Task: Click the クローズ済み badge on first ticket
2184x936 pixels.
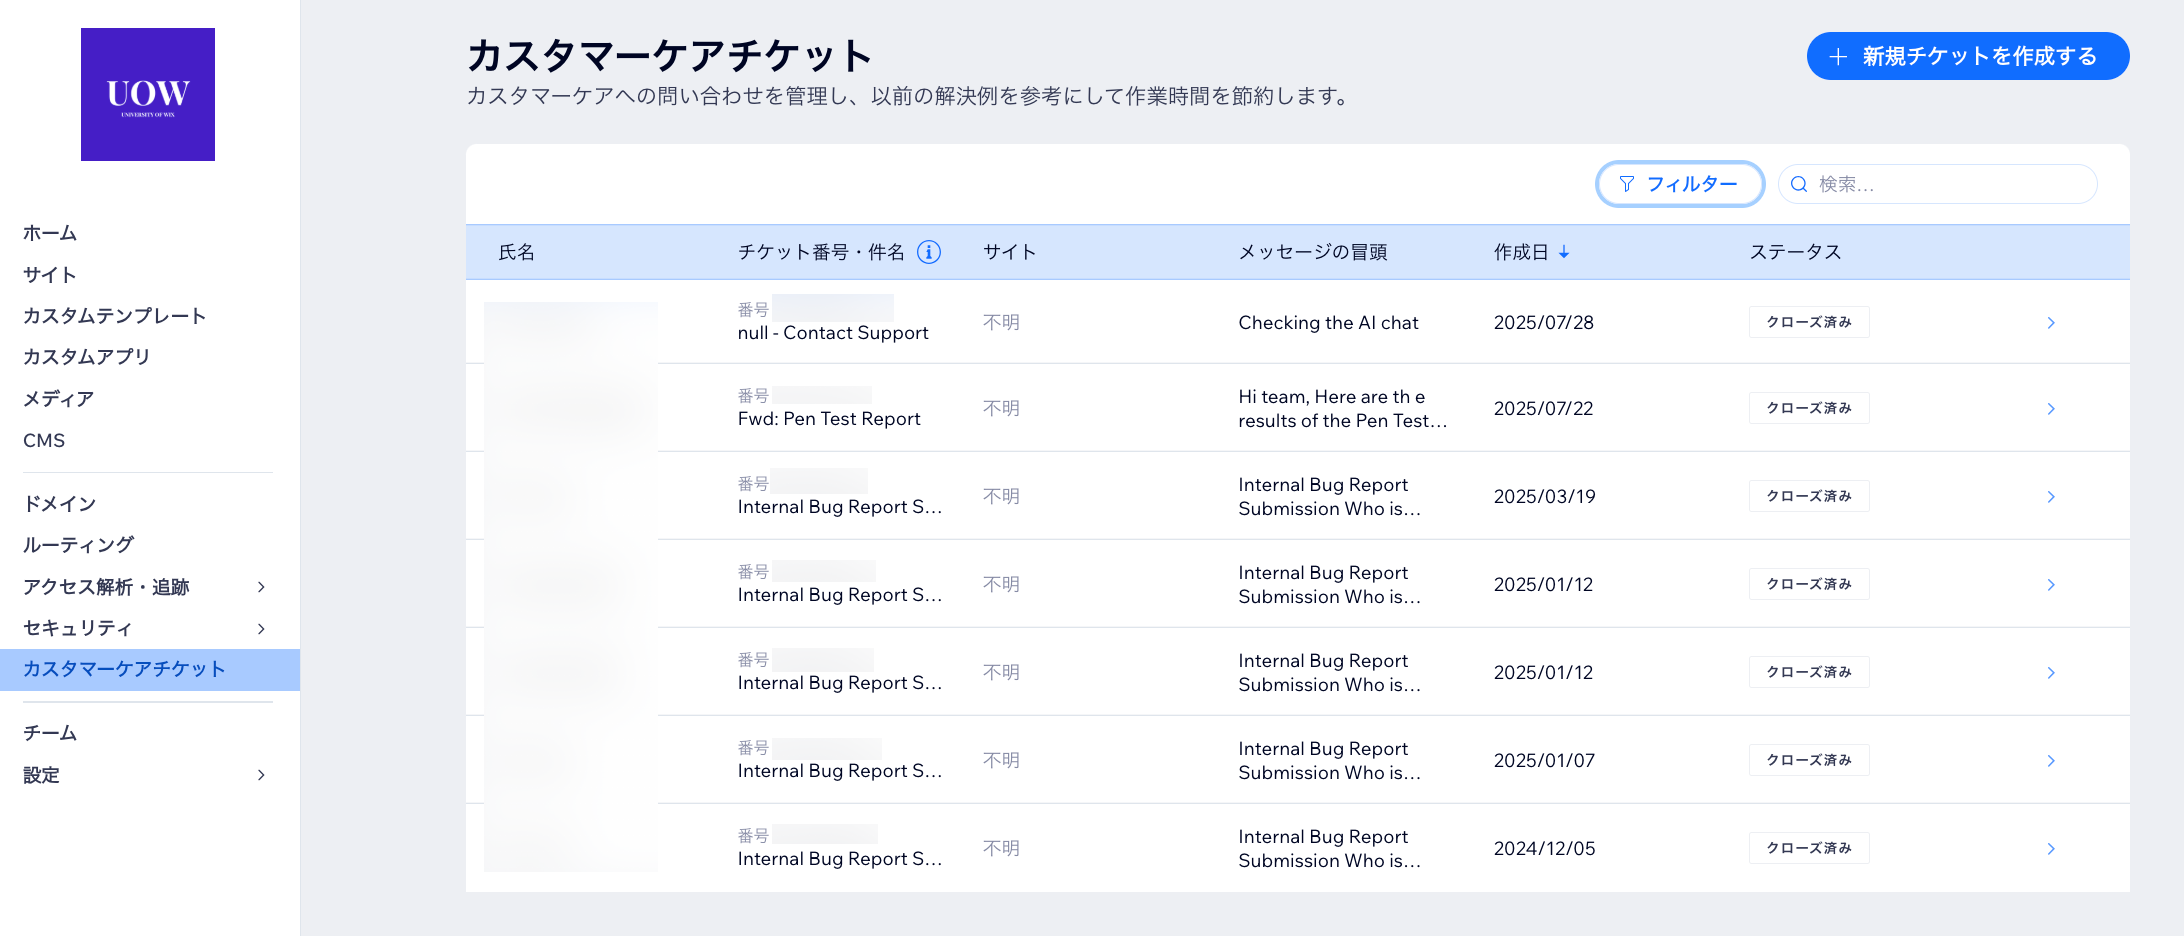Action: (1808, 322)
